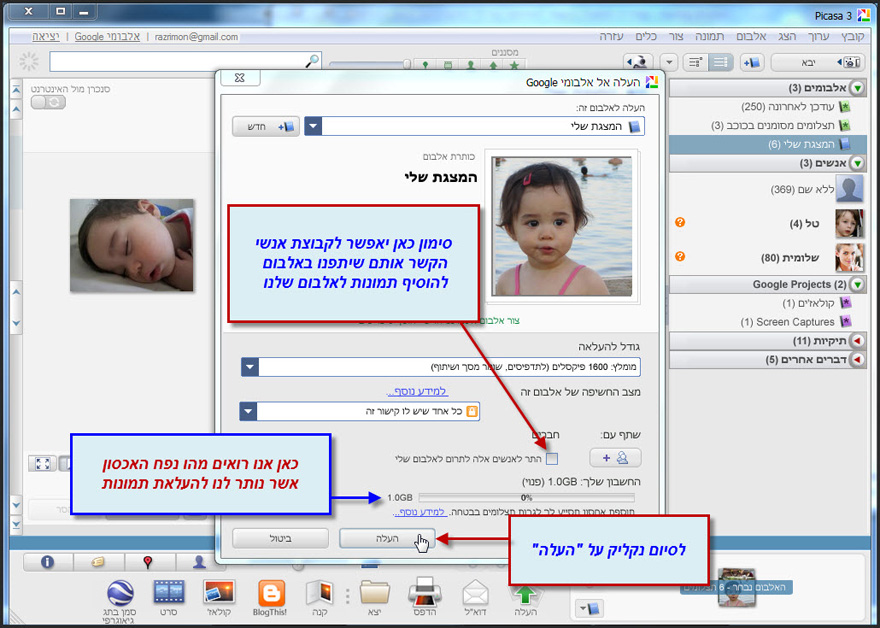Click the יציאה sign out link
880x628 pixels.
click(x=46, y=36)
